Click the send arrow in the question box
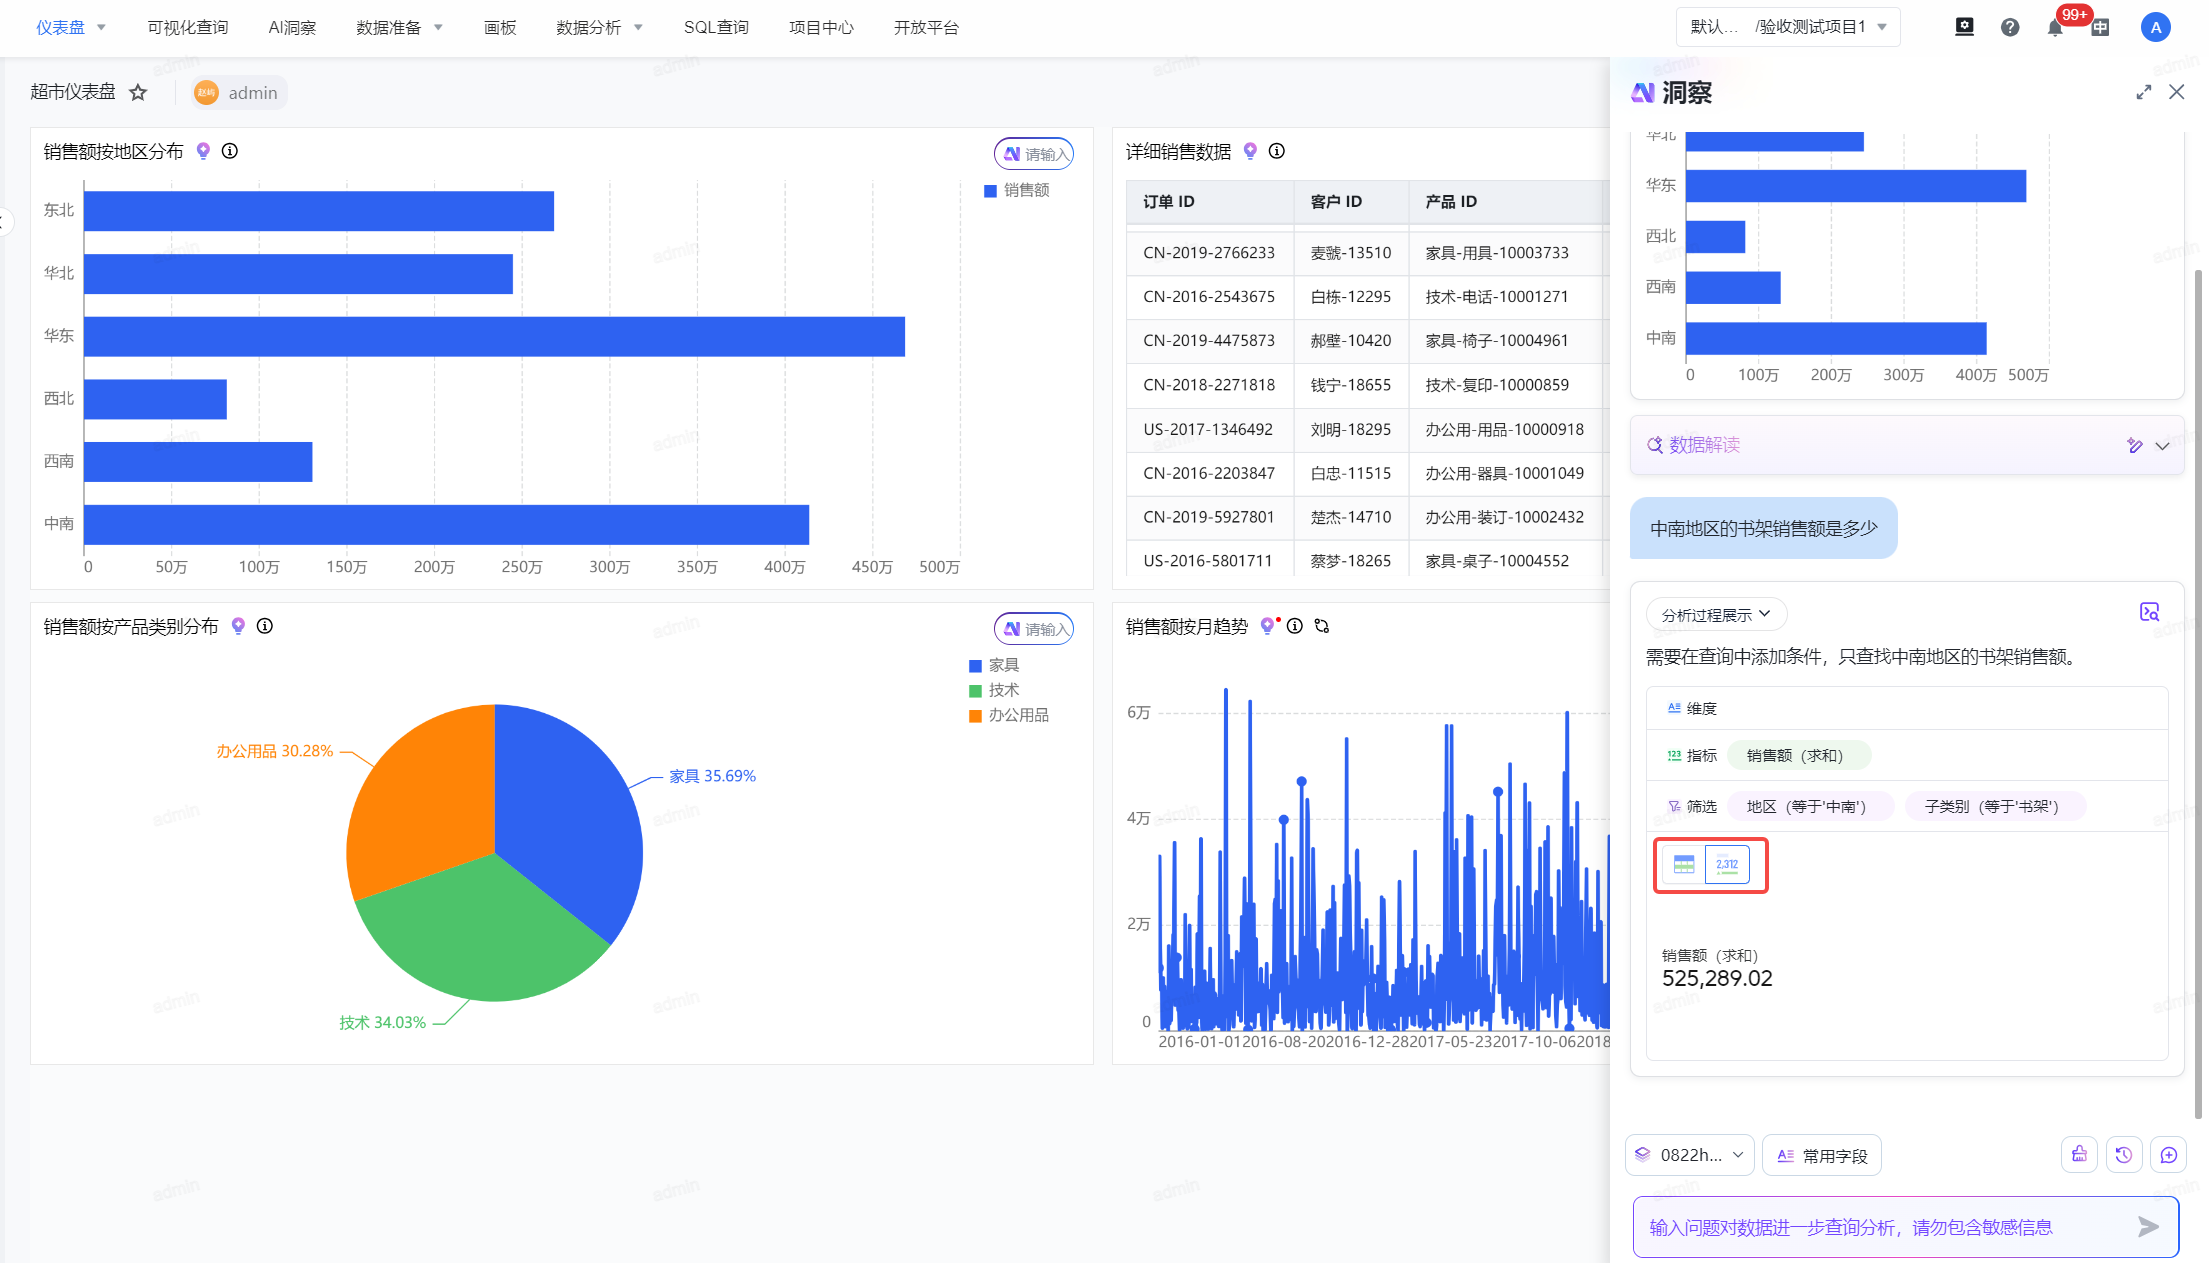 [2148, 1227]
